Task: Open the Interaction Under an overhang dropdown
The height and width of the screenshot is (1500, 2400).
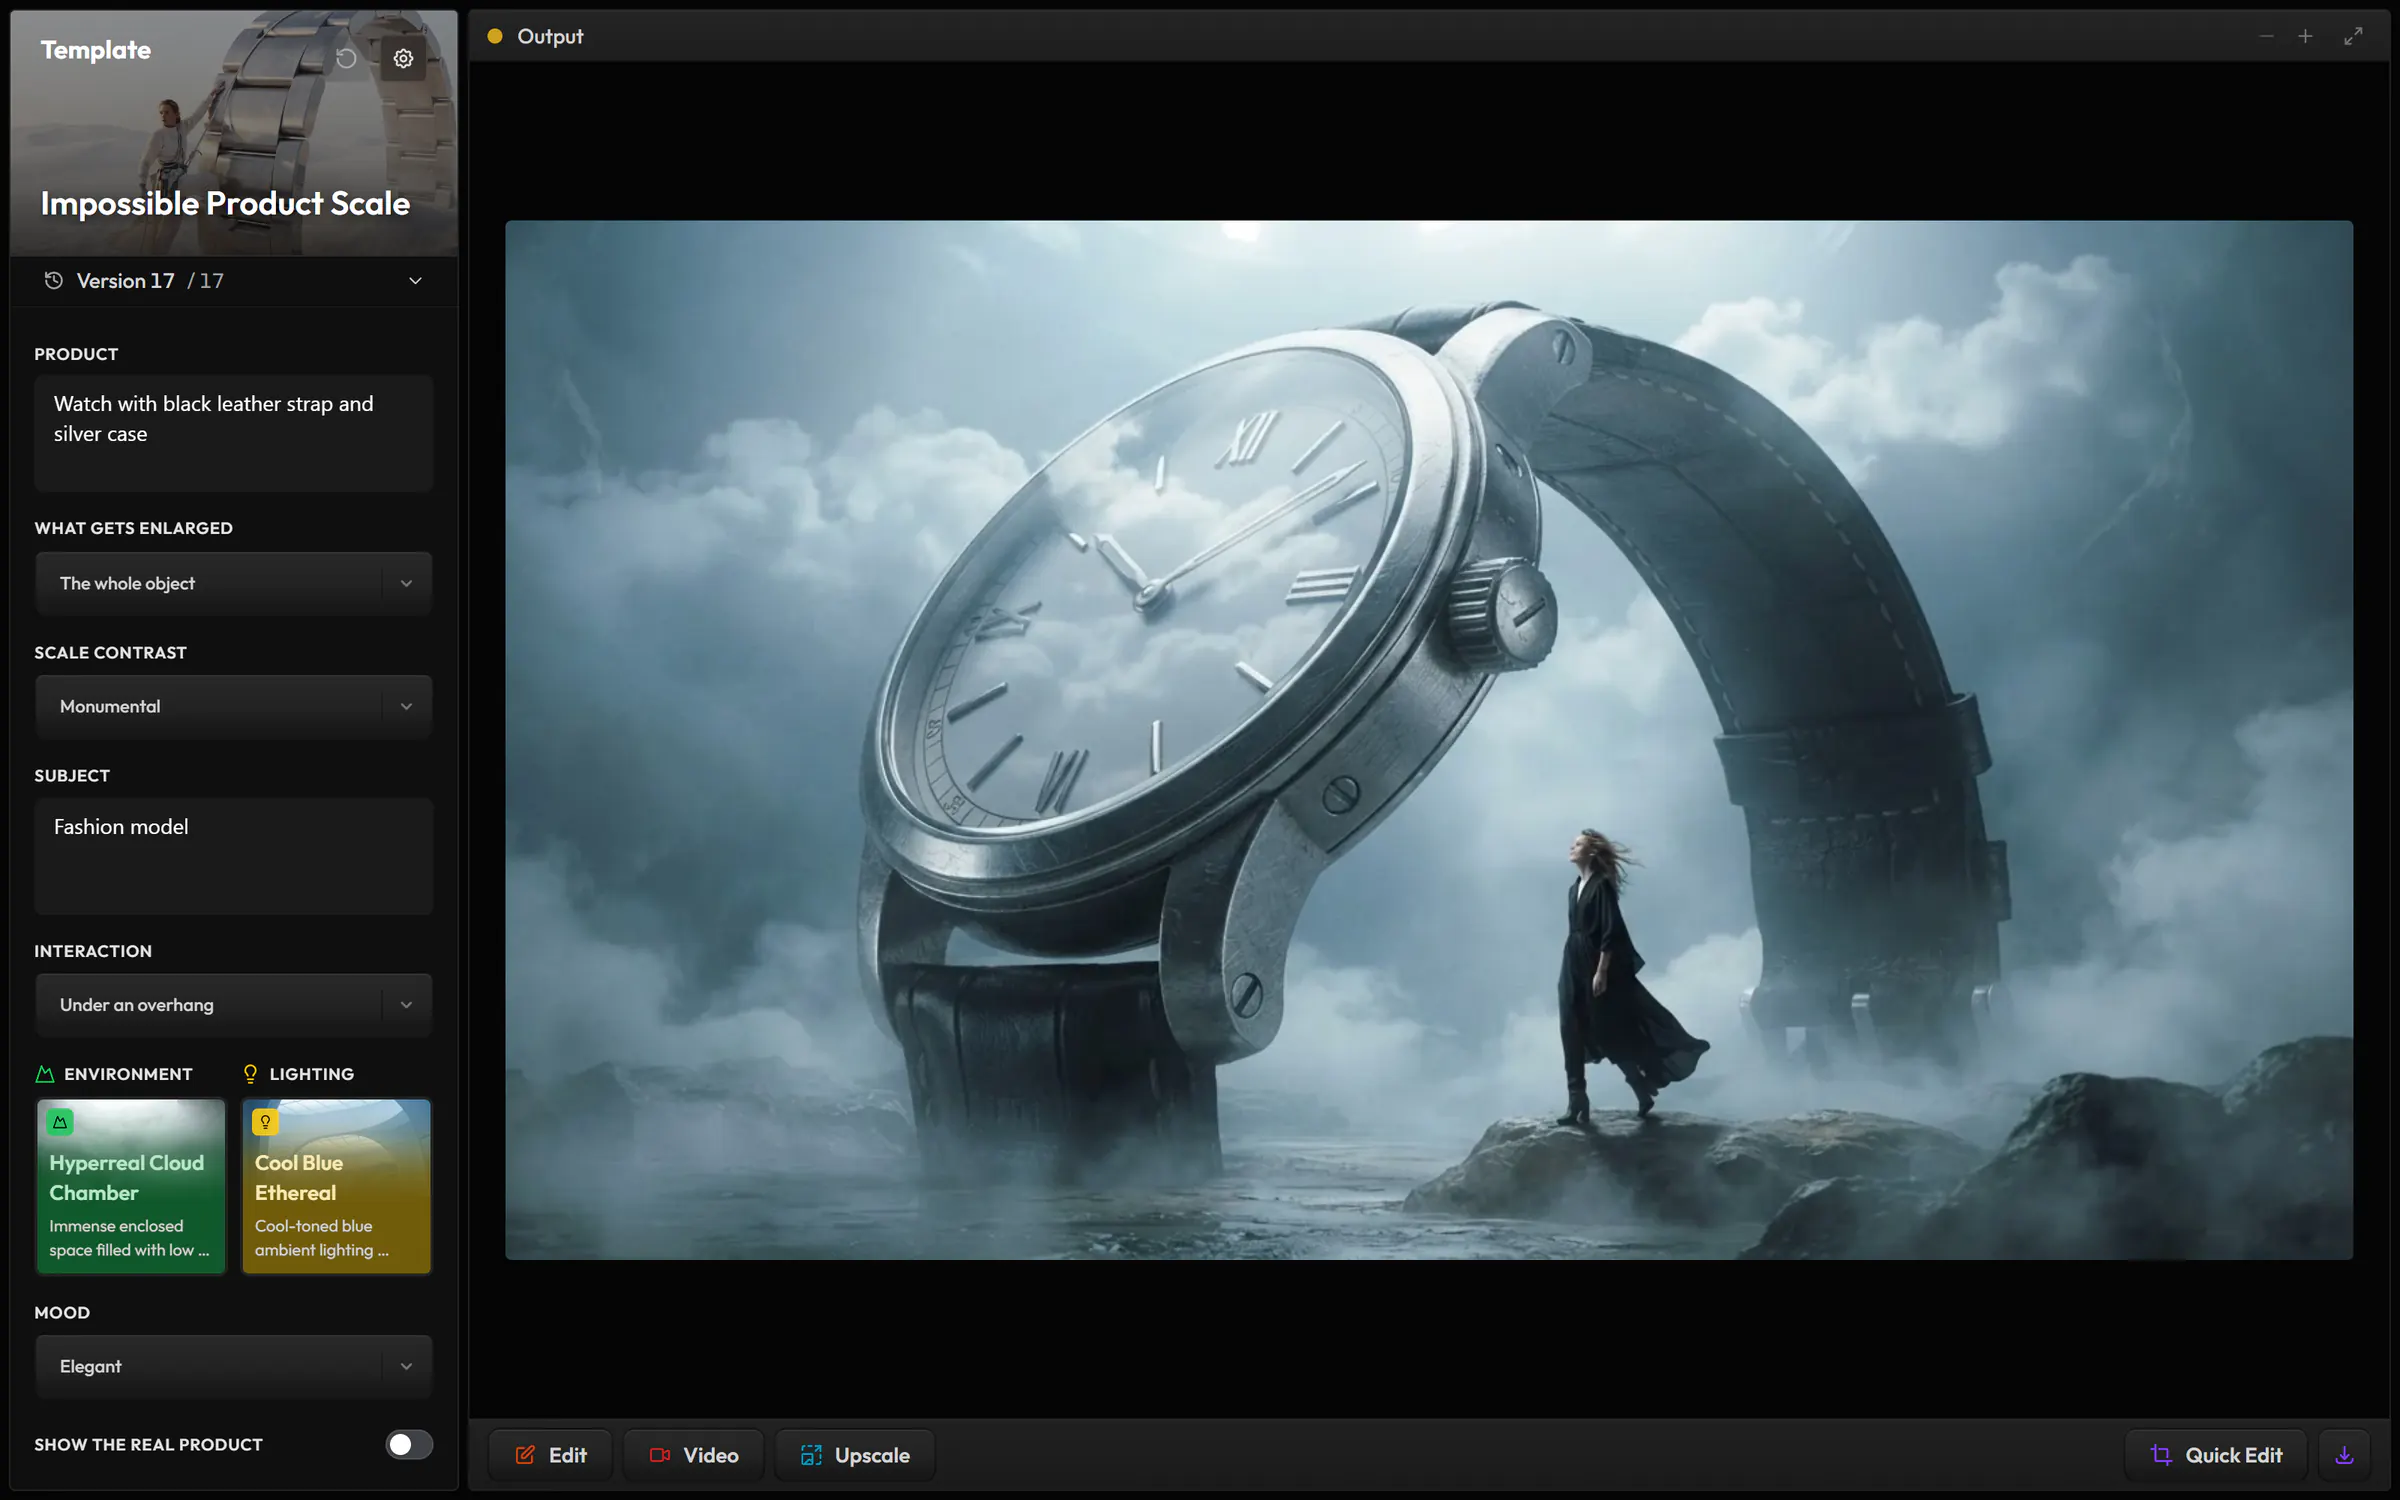Action: point(233,1004)
